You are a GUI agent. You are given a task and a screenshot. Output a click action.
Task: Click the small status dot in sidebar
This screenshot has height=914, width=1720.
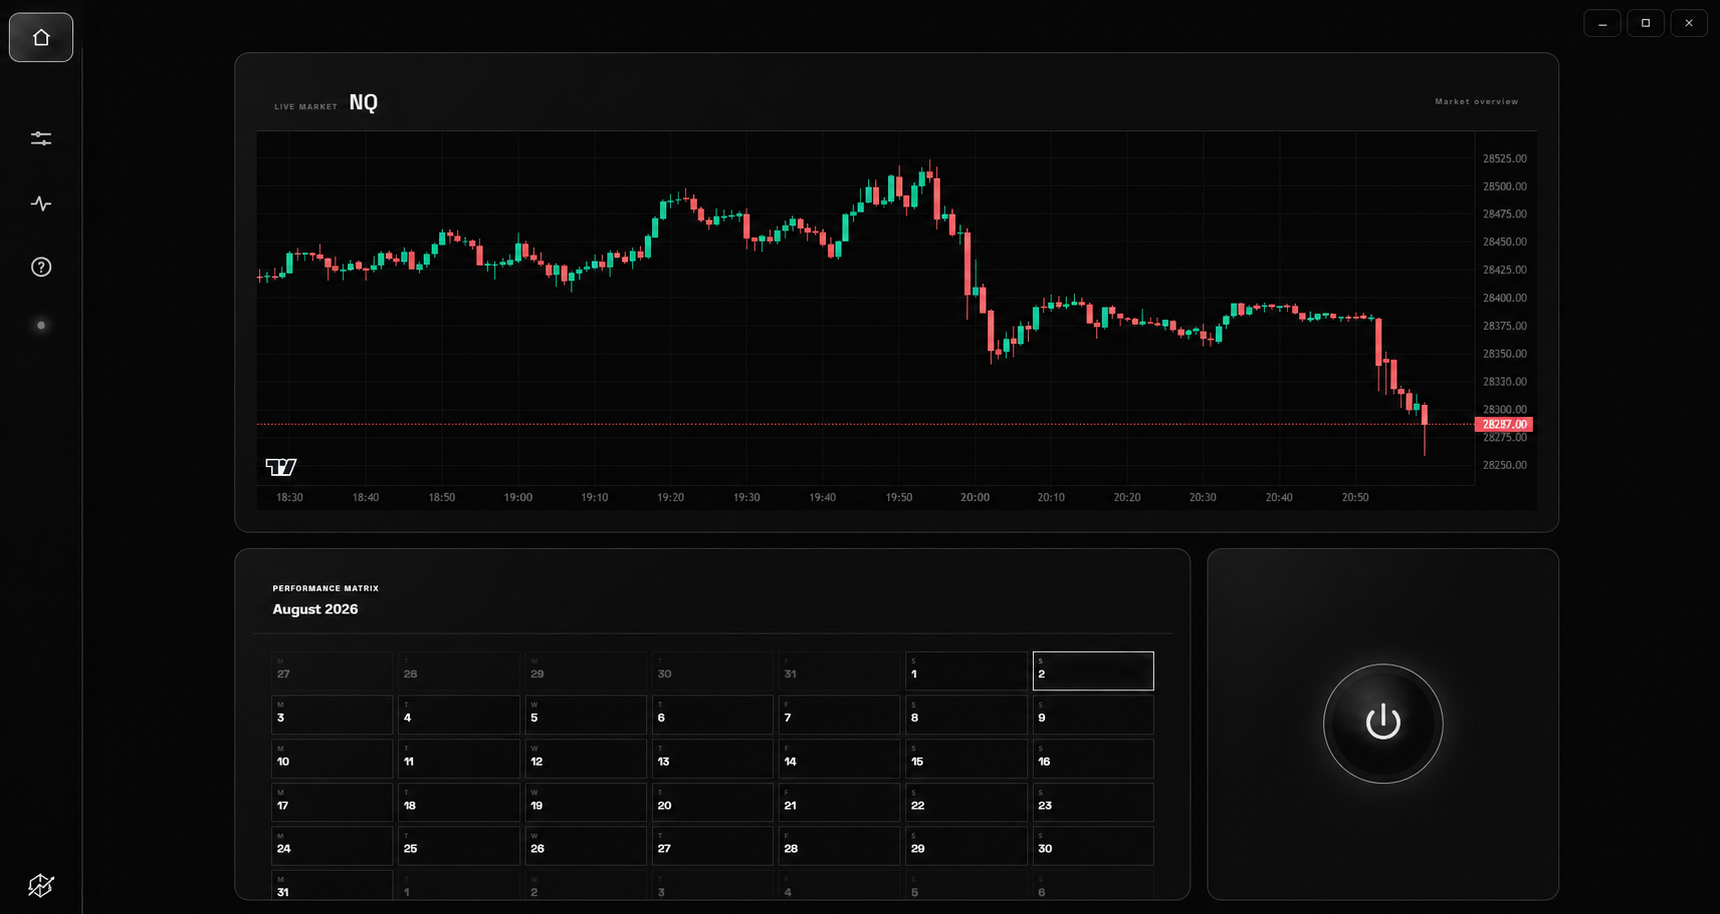pos(41,325)
